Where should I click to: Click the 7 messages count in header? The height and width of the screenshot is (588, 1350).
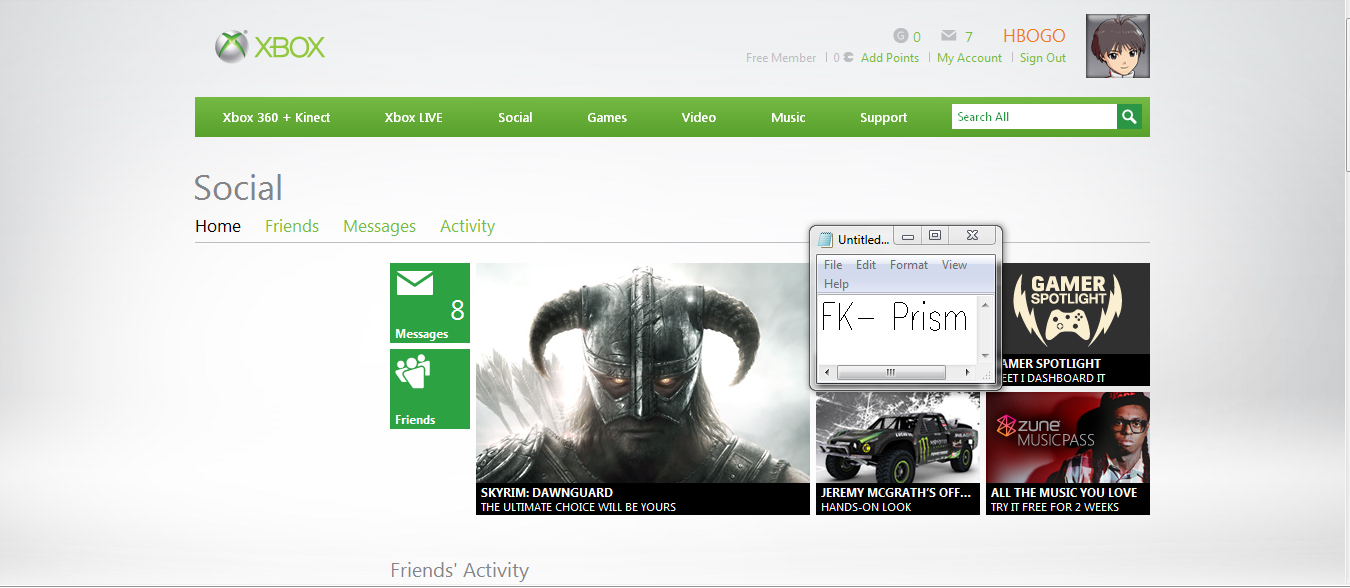click(x=969, y=37)
